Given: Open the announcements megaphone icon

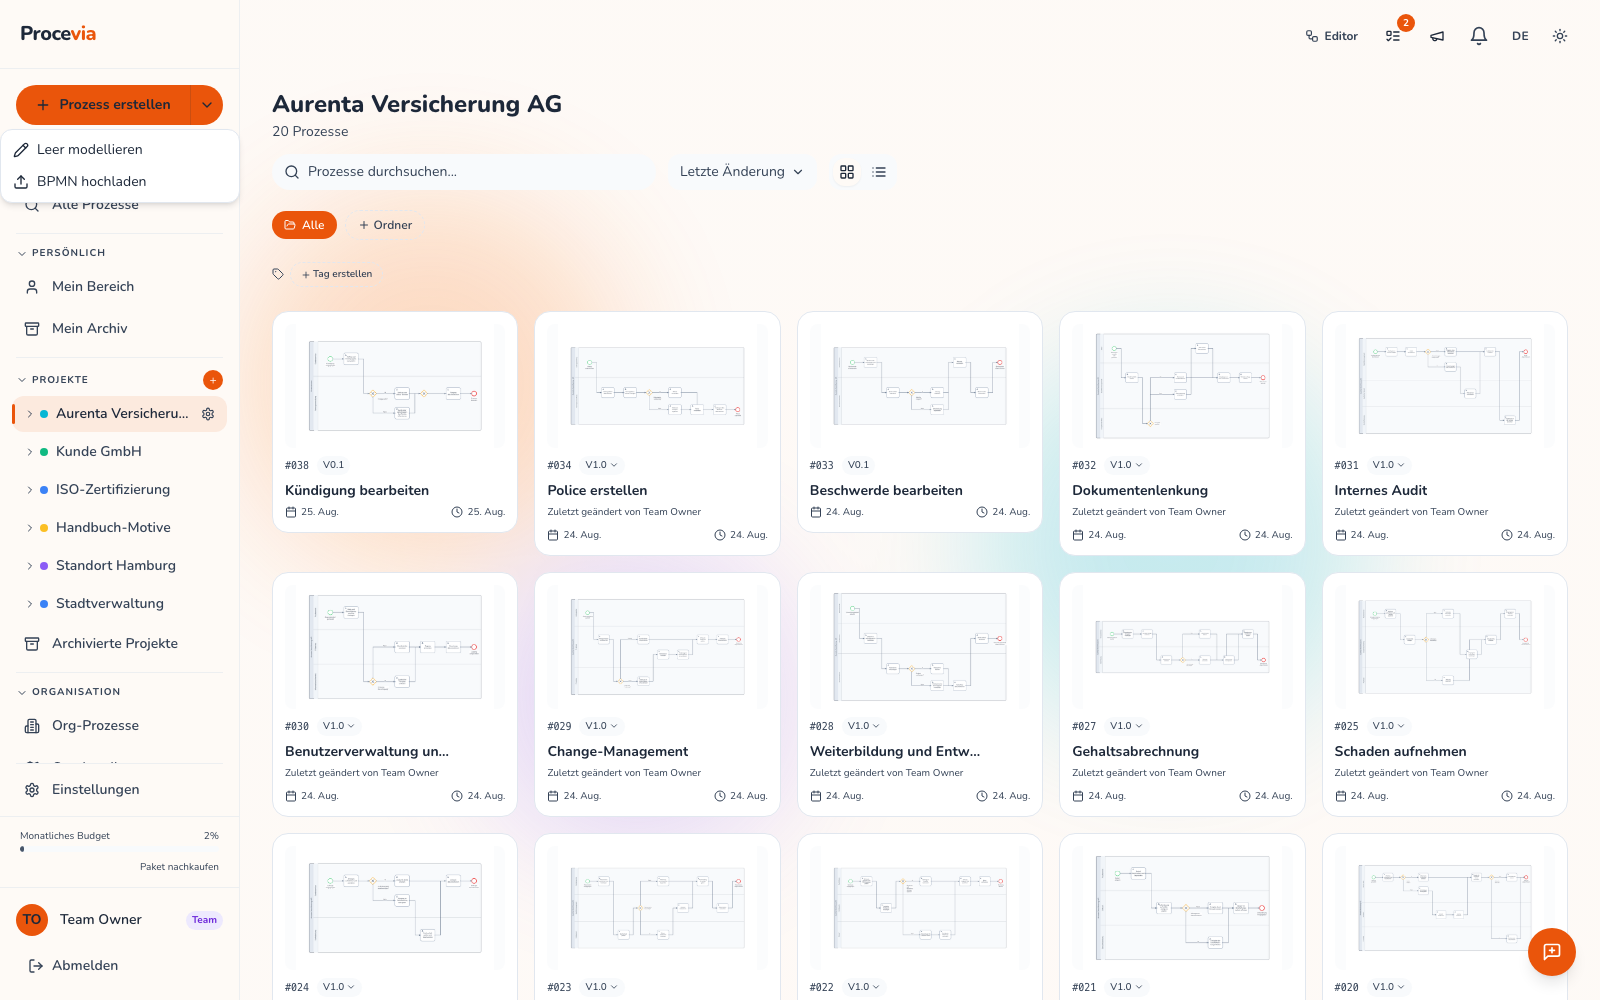Looking at the screenshot, I should coord(1437,36).
